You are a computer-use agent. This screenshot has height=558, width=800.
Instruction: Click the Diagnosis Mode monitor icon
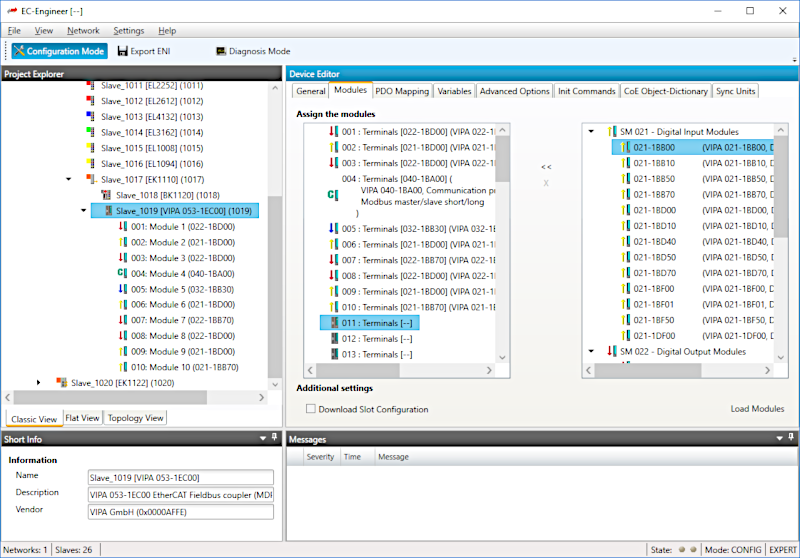tap(221, 51)
